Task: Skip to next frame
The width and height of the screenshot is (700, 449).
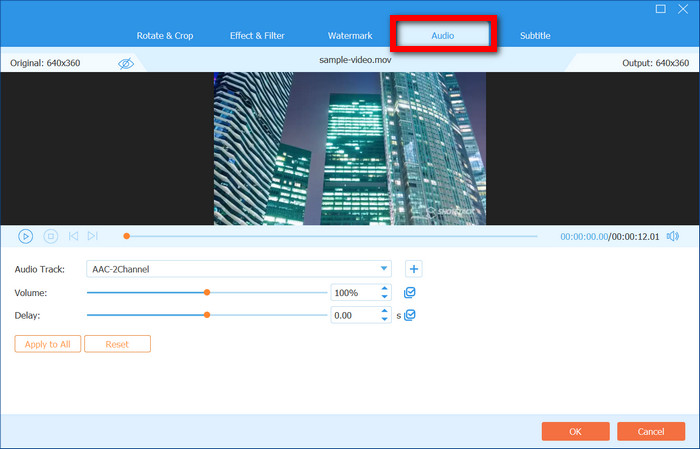Action: coord(92,236)
